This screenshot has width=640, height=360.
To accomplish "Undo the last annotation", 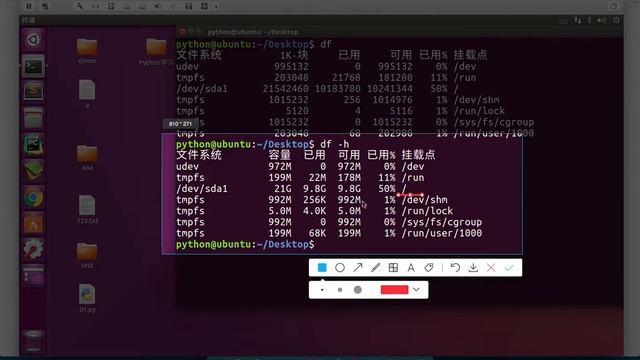I will [455, 267].
